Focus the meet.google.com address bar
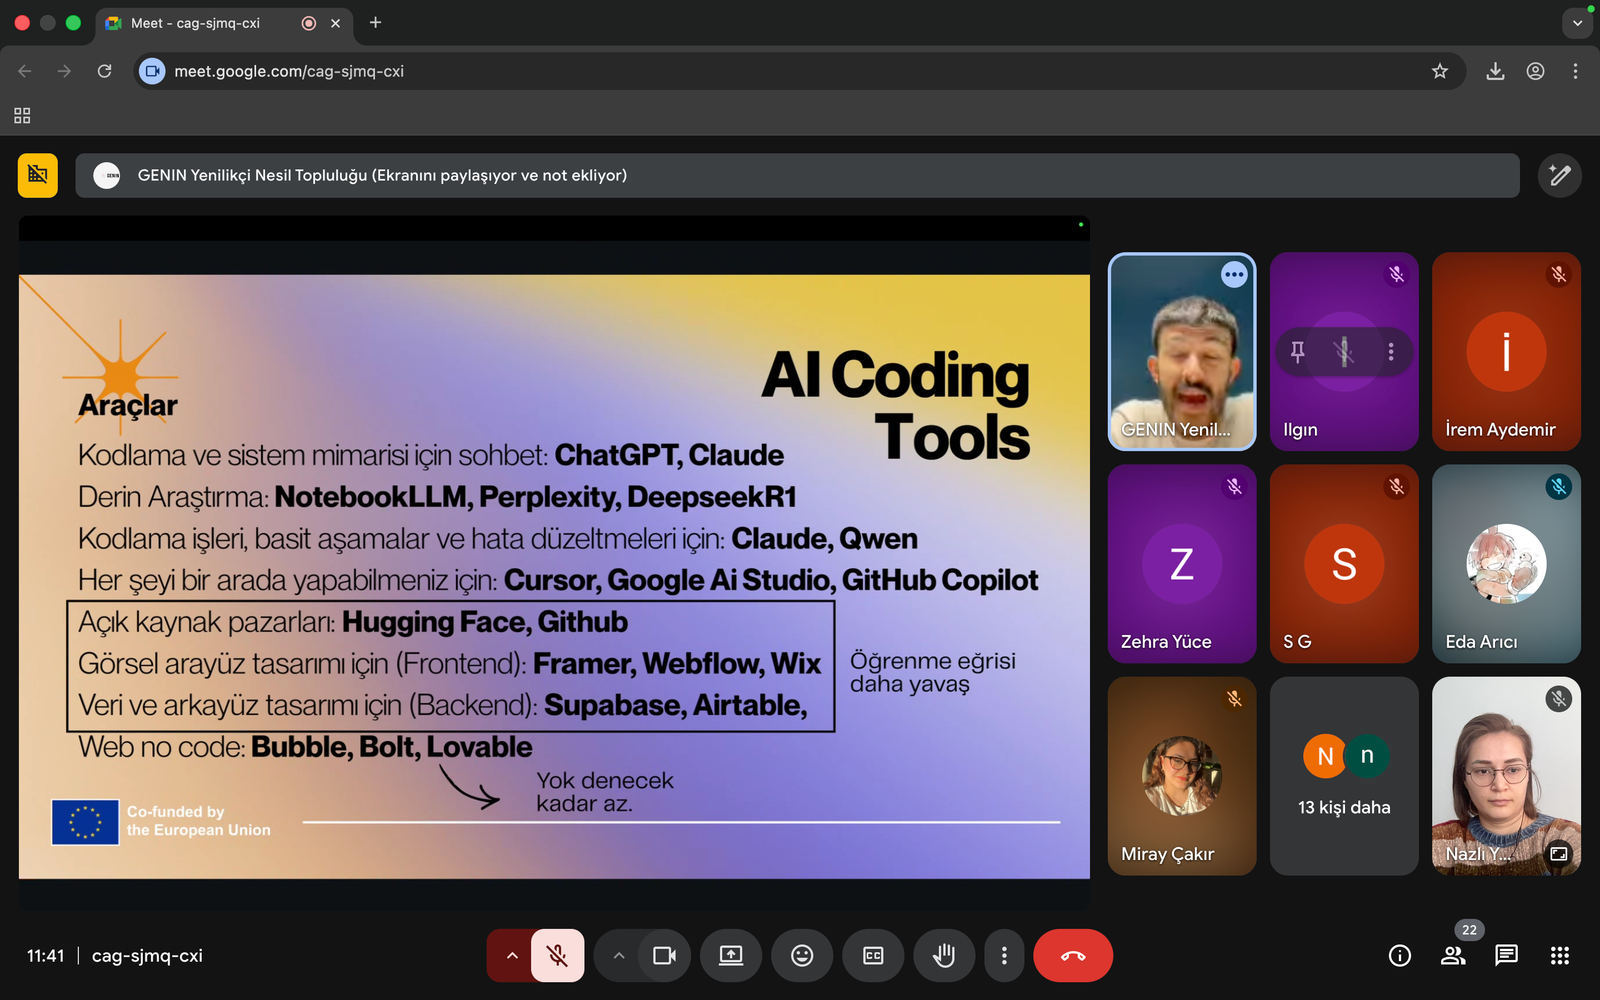The width and height of the screenshot is (1600, 1000). (x=799, y=71)
